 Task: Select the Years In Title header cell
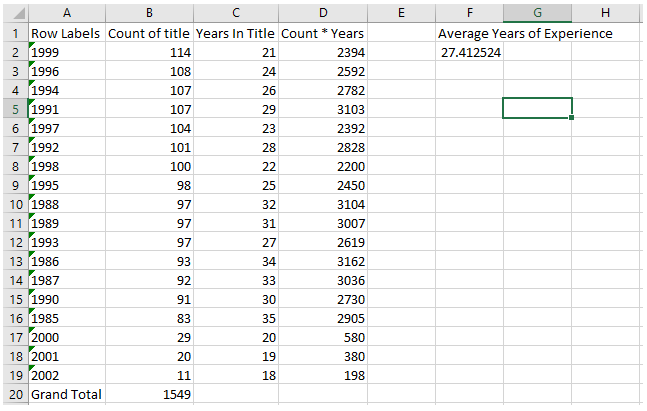coord(236,33)
